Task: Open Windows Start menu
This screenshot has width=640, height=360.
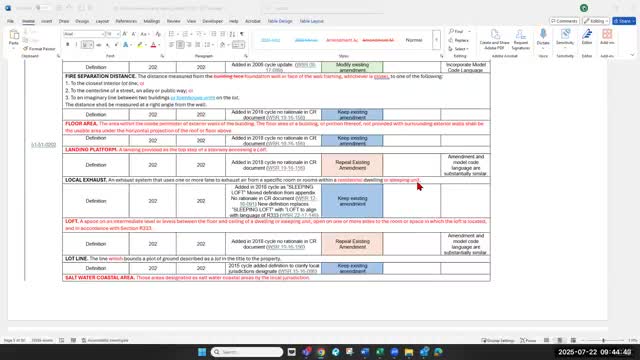Action: (202, 352)
